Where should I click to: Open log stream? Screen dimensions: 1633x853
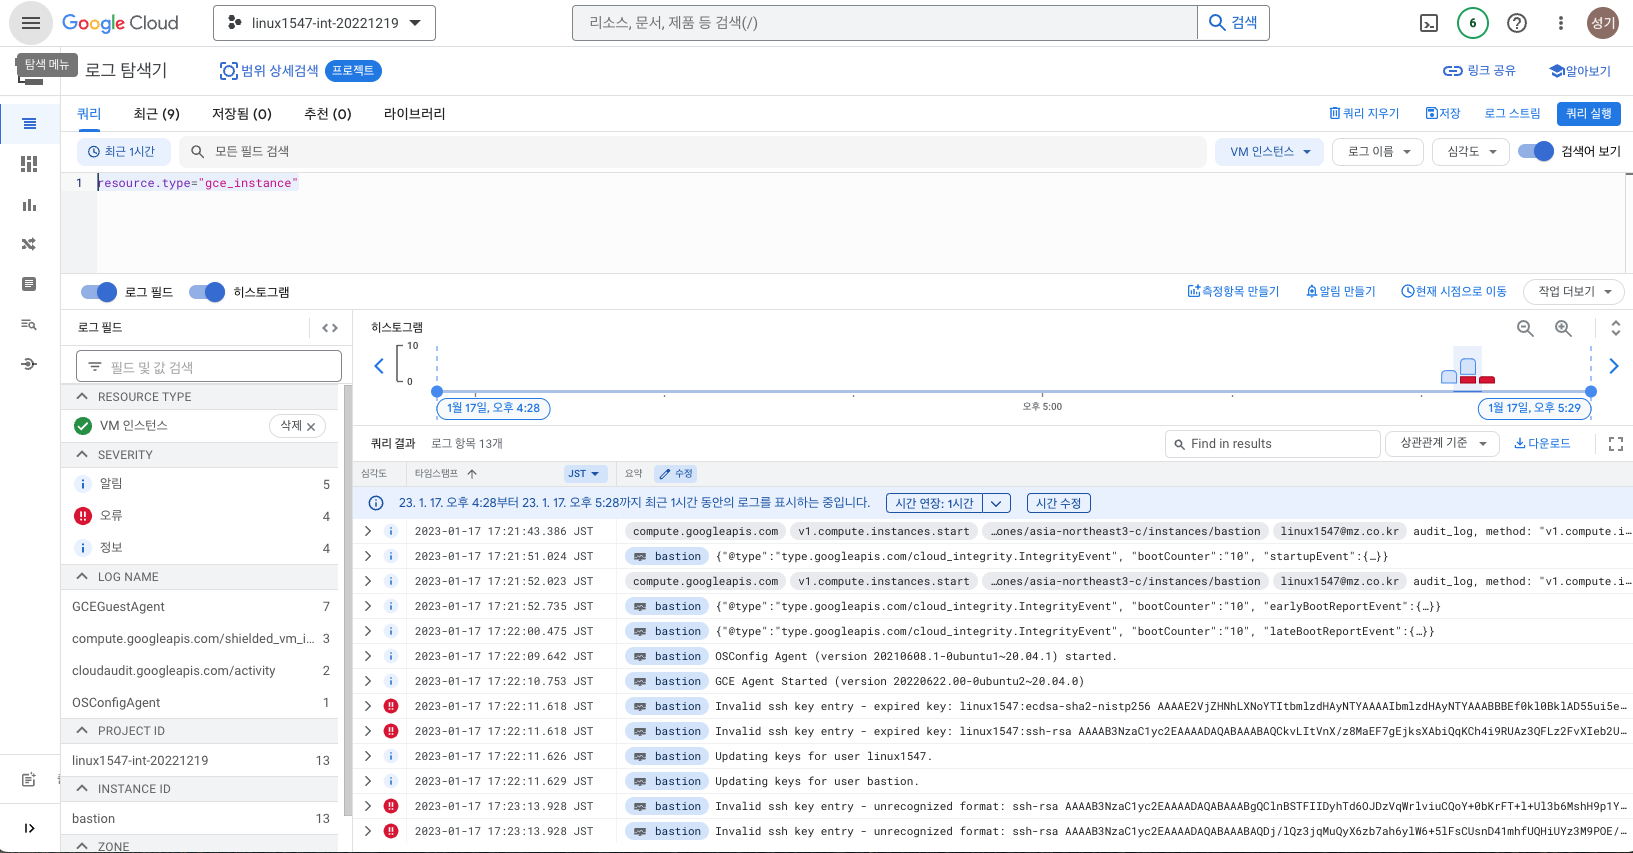[x=1512, y=114]
